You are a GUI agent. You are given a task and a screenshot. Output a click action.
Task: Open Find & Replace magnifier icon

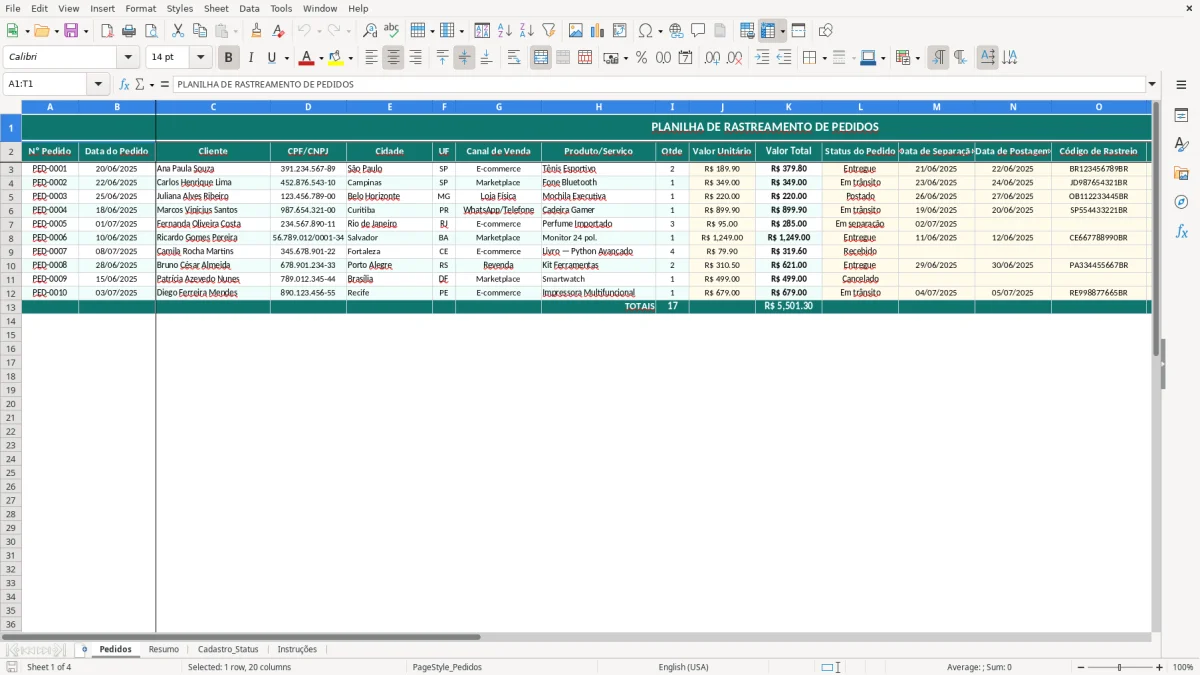tap(370, 31)
